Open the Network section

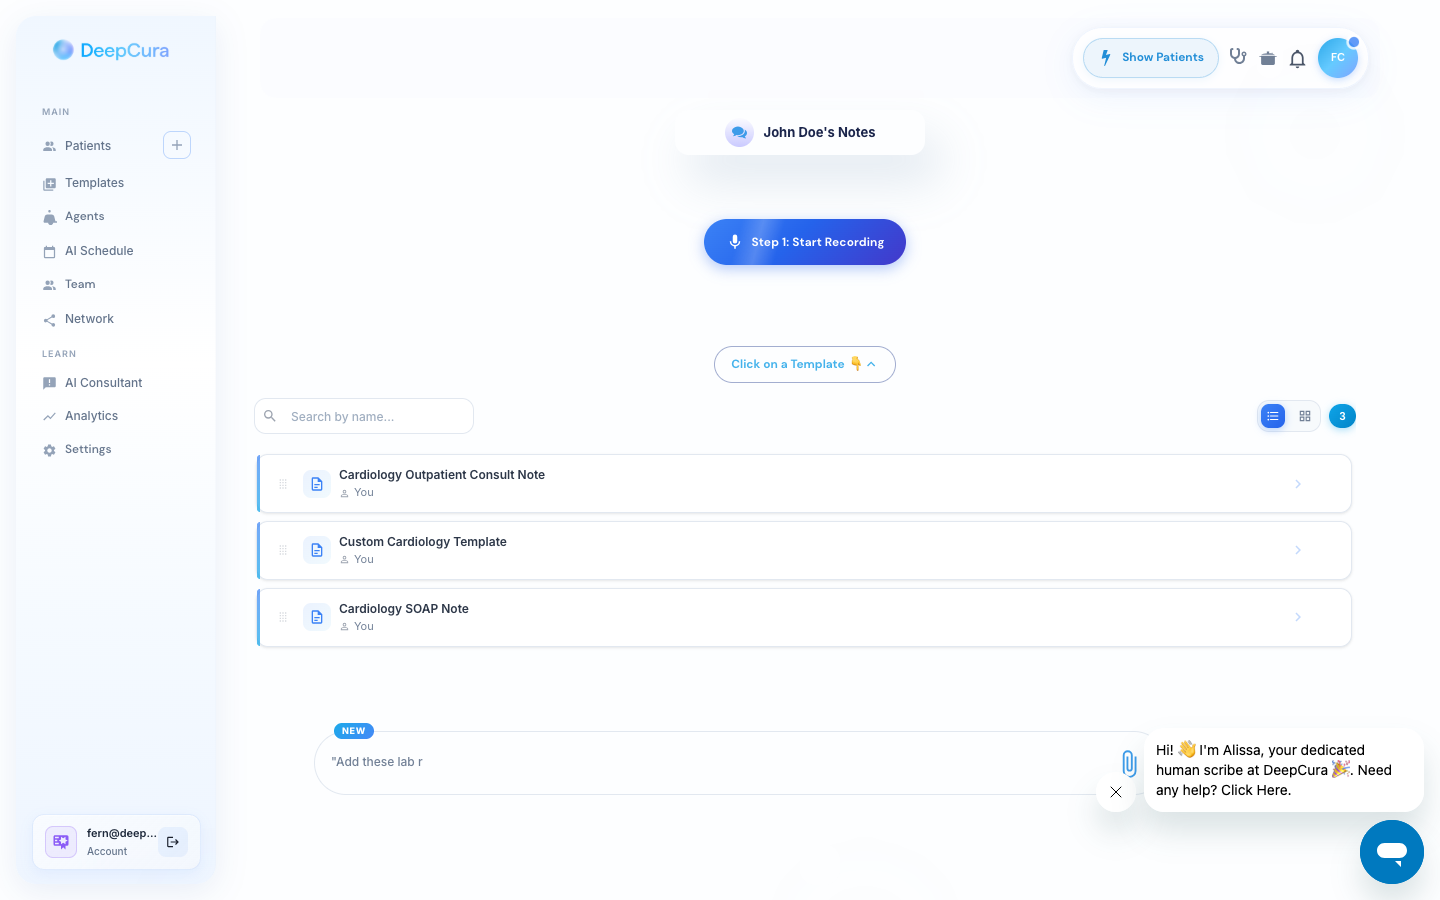pos(89,319)
